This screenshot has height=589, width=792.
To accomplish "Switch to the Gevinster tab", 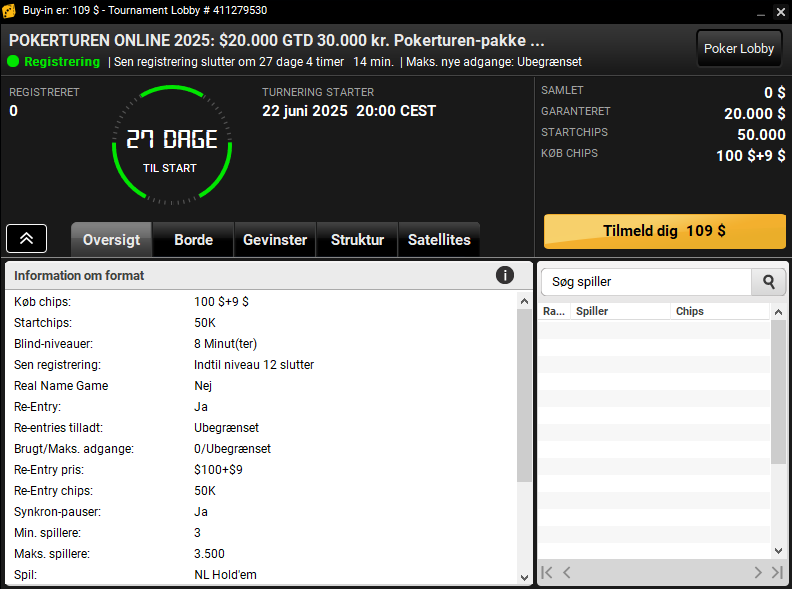I will coord(275,239).
